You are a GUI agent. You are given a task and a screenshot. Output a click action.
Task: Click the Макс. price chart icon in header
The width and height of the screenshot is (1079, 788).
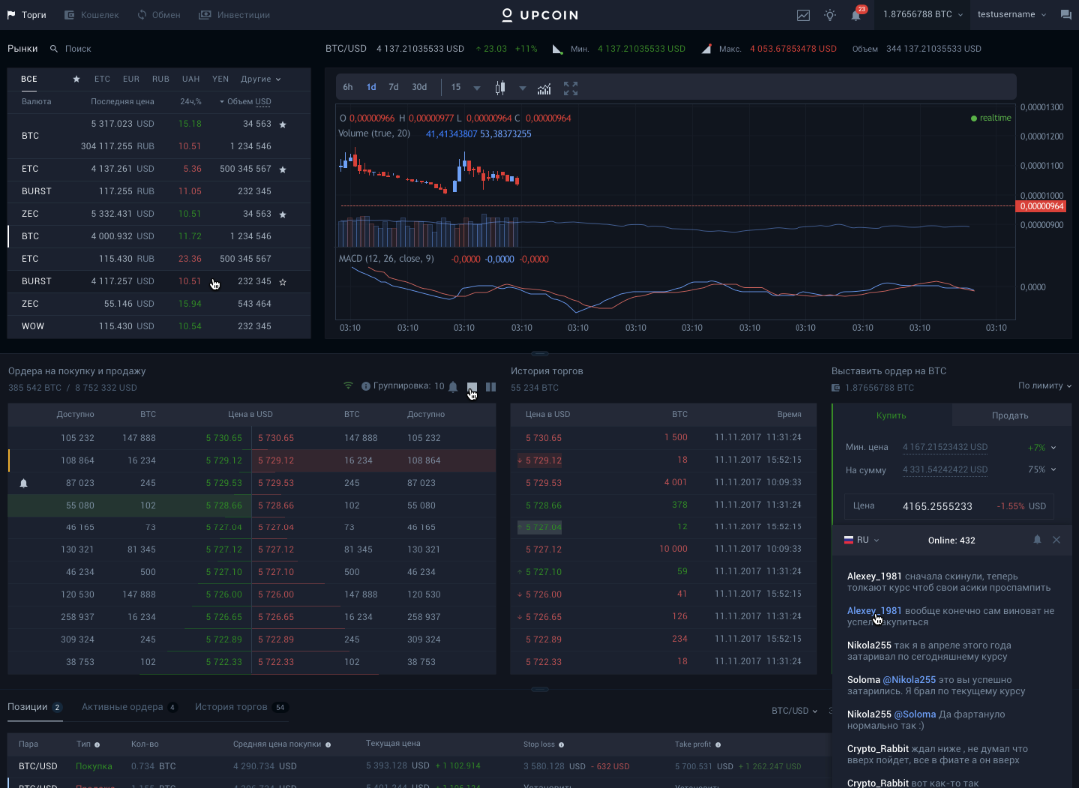coord(706,49)
